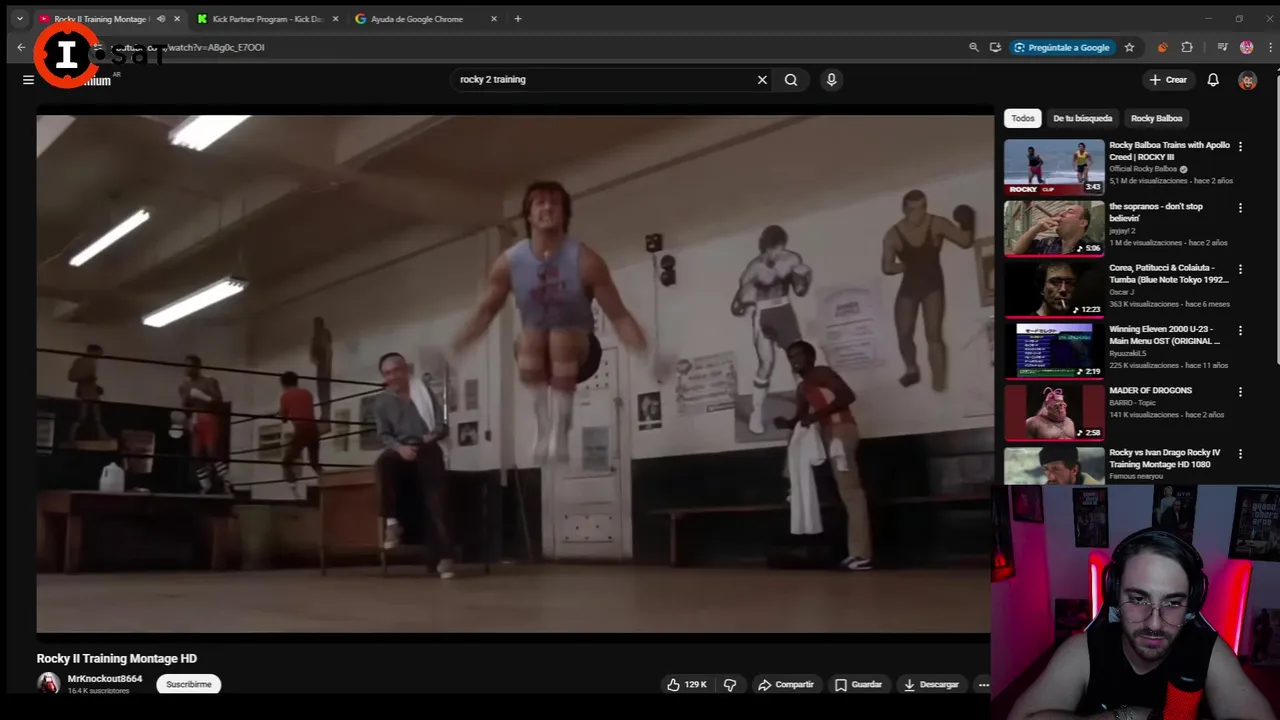Click the Rocky II video player

pos(514,374)
